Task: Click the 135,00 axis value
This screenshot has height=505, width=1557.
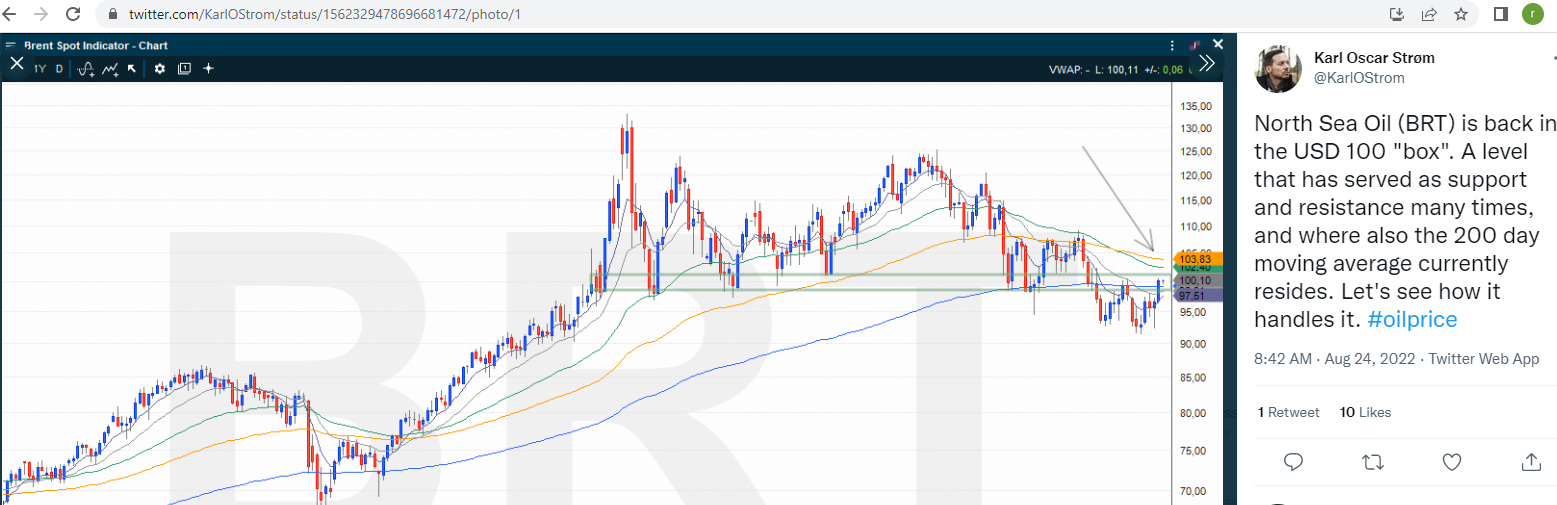Action: click(1196, 106)
